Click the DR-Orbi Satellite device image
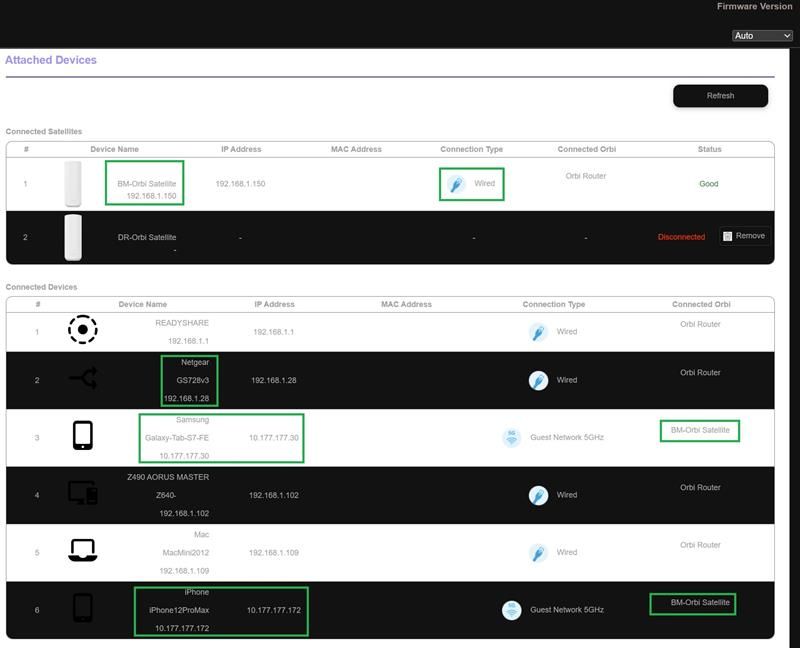The image size is (800, 648). pos(73,237)
